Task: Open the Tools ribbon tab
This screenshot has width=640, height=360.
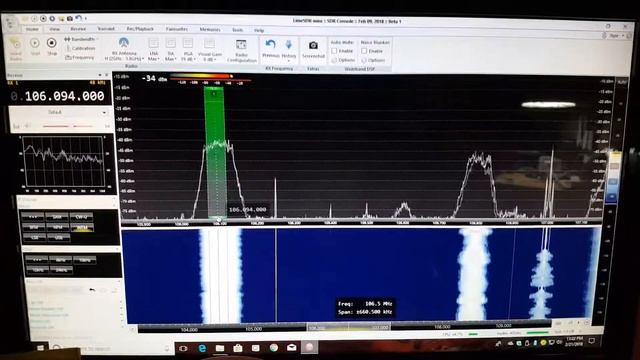Action: tap(238, 30)
